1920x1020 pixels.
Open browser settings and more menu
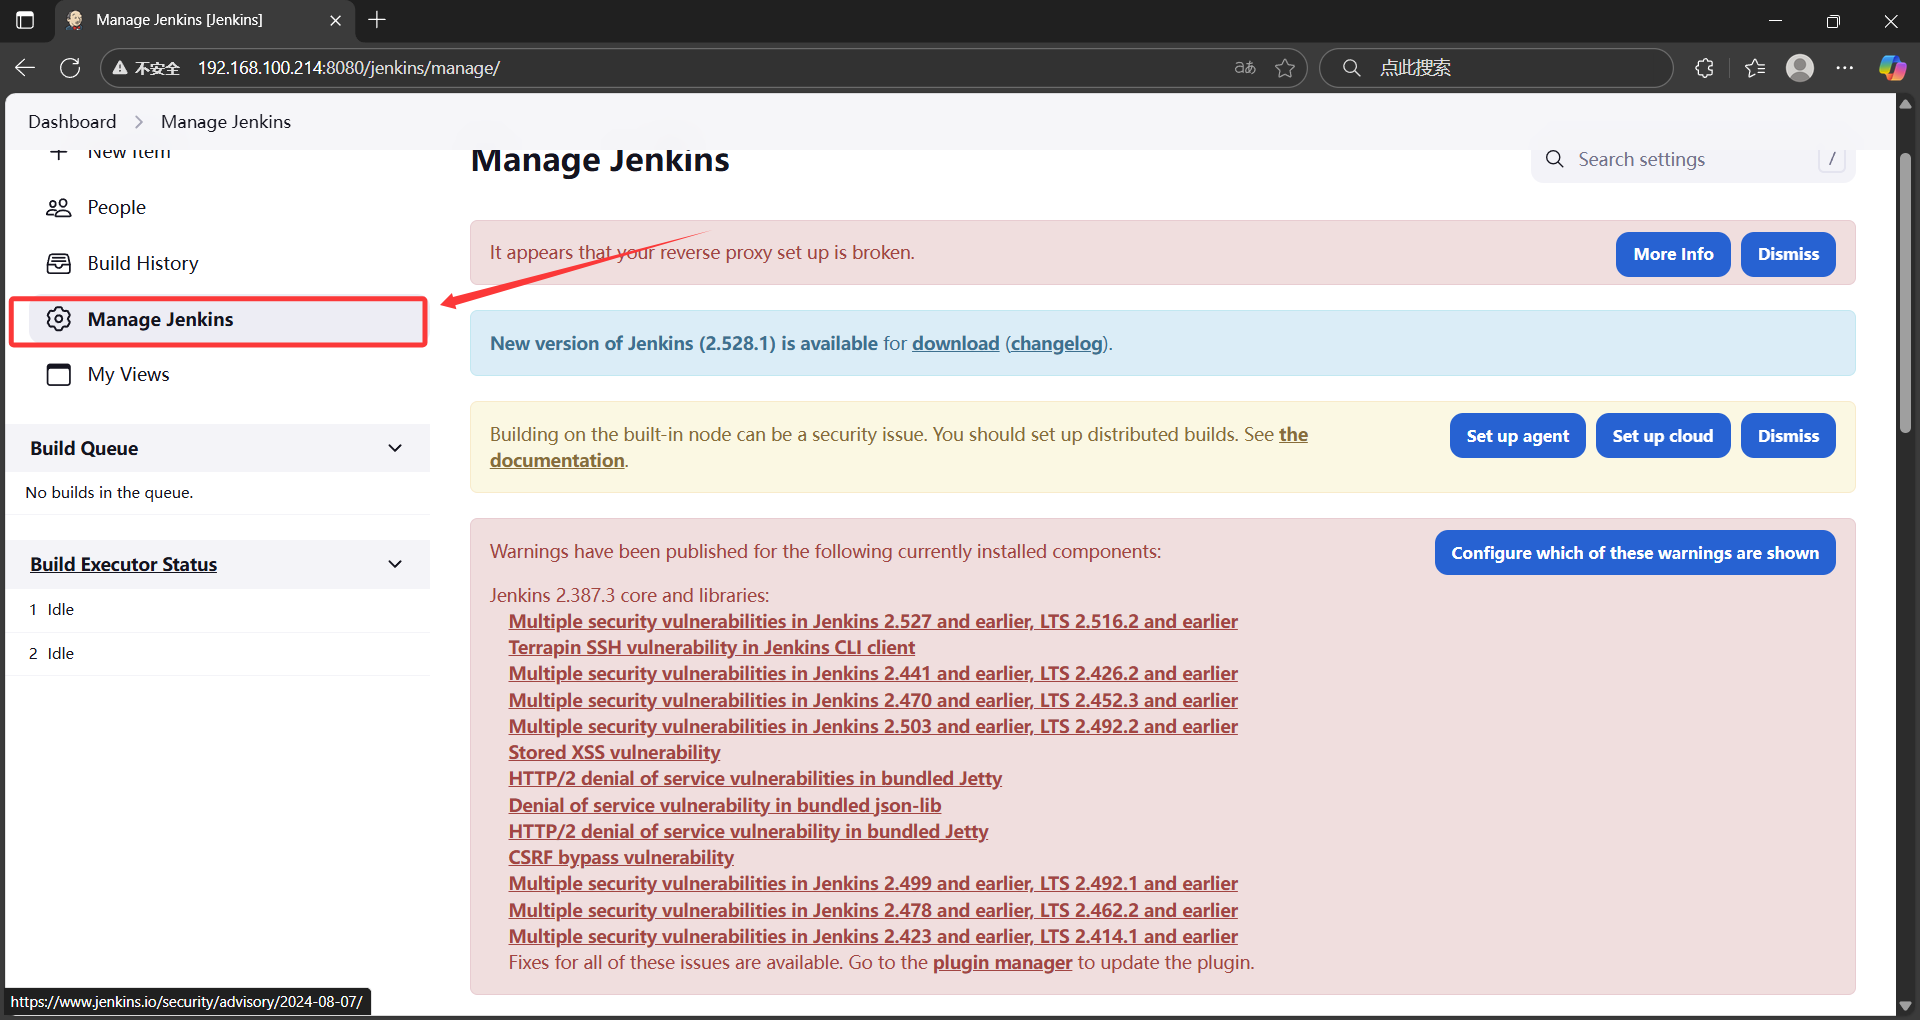click(x=1845, y=68)
